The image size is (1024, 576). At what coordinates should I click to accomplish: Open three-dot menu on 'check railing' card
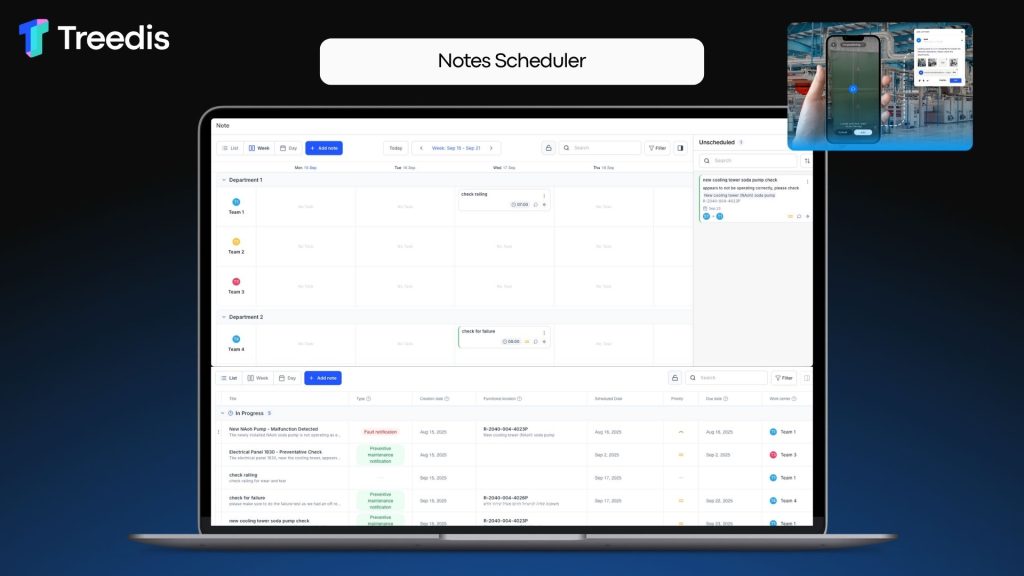pos(544,195)
